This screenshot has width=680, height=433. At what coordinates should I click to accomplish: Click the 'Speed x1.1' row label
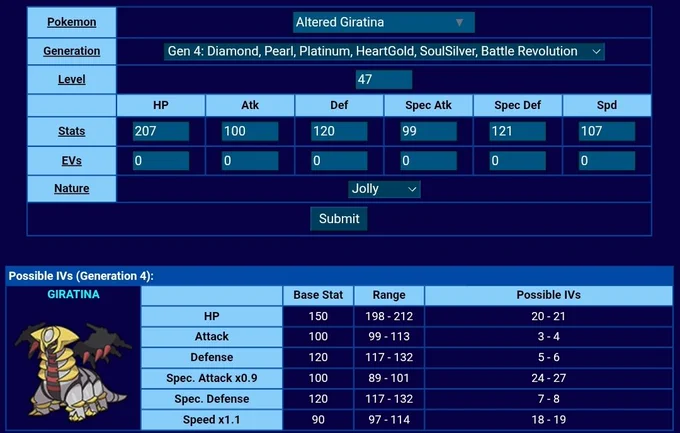[212, 420]
